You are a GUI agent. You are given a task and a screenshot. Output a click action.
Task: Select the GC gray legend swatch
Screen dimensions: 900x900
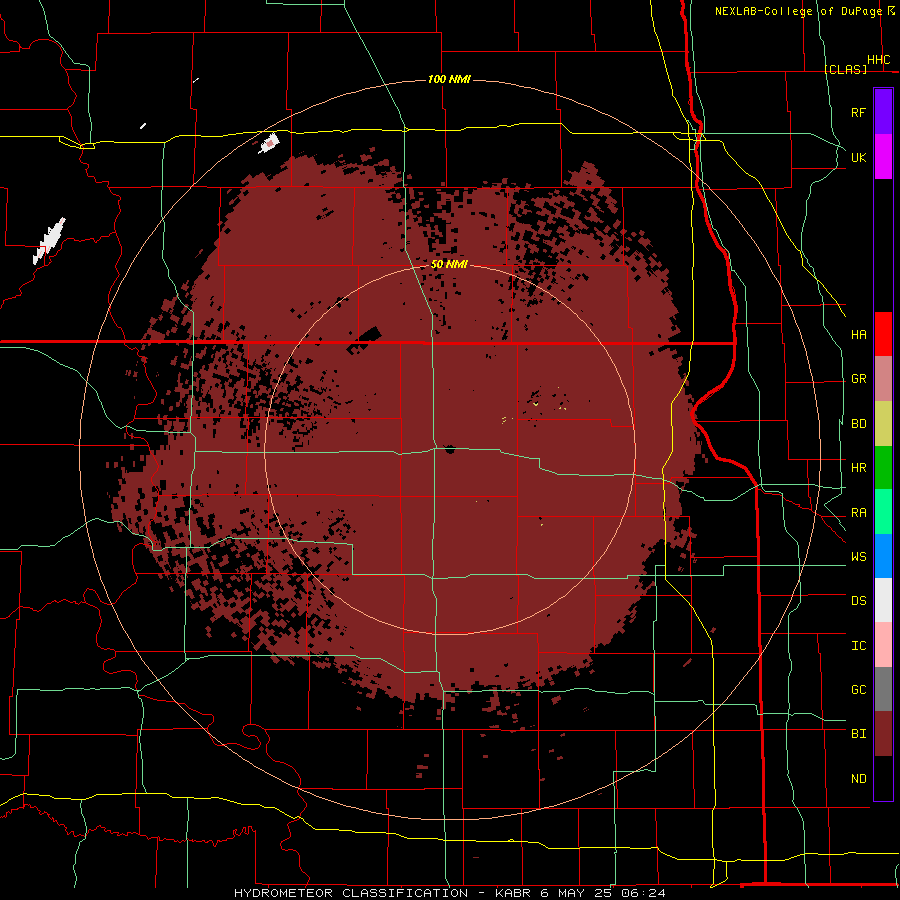tap(883, 689)
